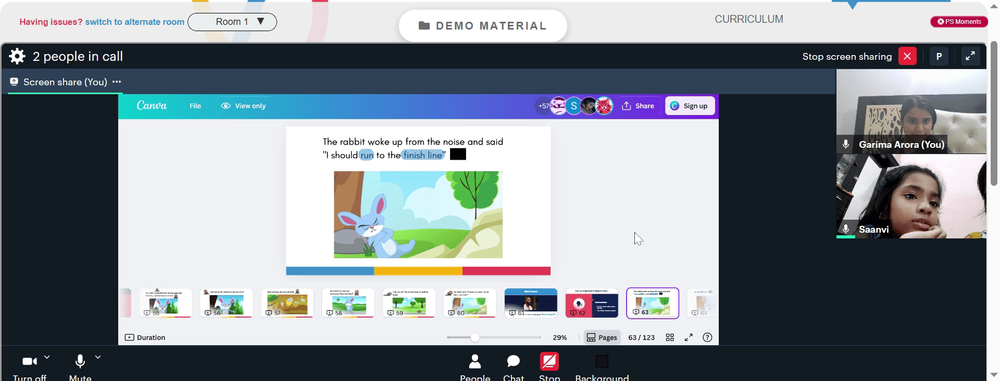Click Saanvi's video tile
The width and height of the screenshot is (1000, 381).
(x=911, y=197)
